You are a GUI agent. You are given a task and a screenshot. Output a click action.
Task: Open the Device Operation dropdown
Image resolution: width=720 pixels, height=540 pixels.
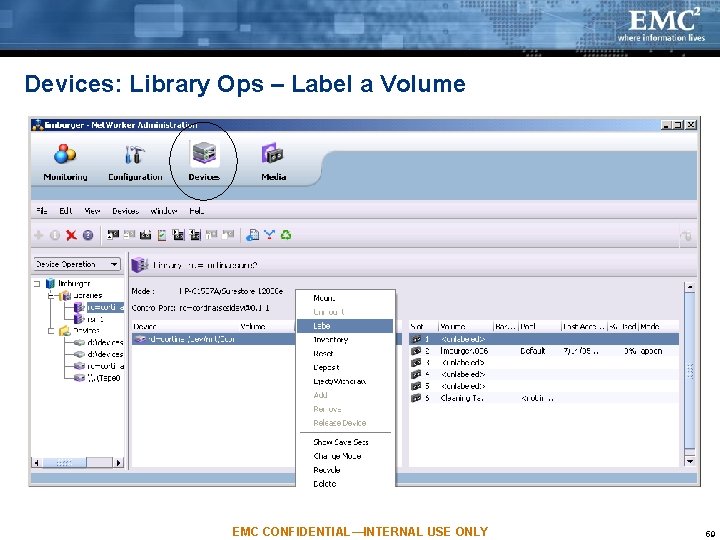[77, 264]
